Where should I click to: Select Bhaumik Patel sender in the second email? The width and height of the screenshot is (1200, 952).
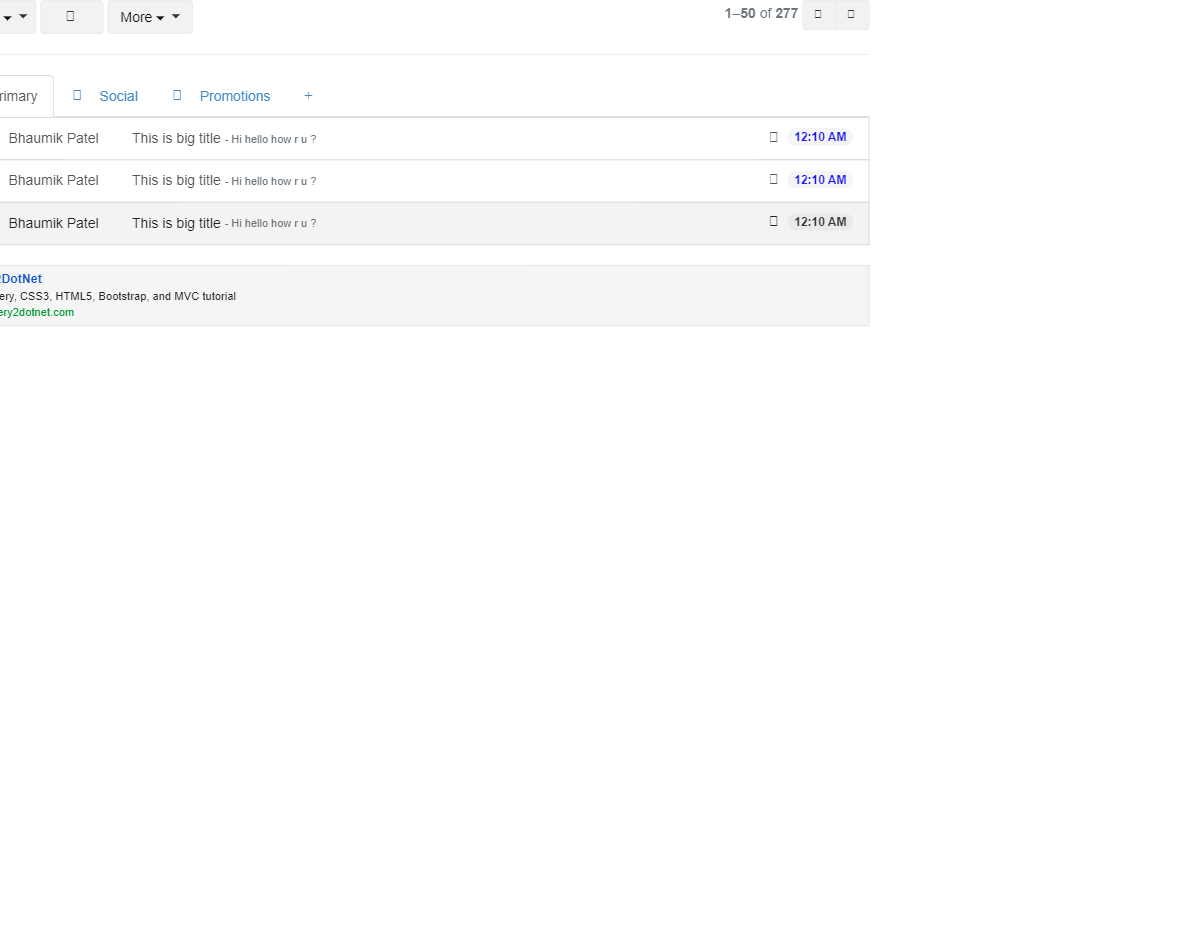tap(54, 180)
